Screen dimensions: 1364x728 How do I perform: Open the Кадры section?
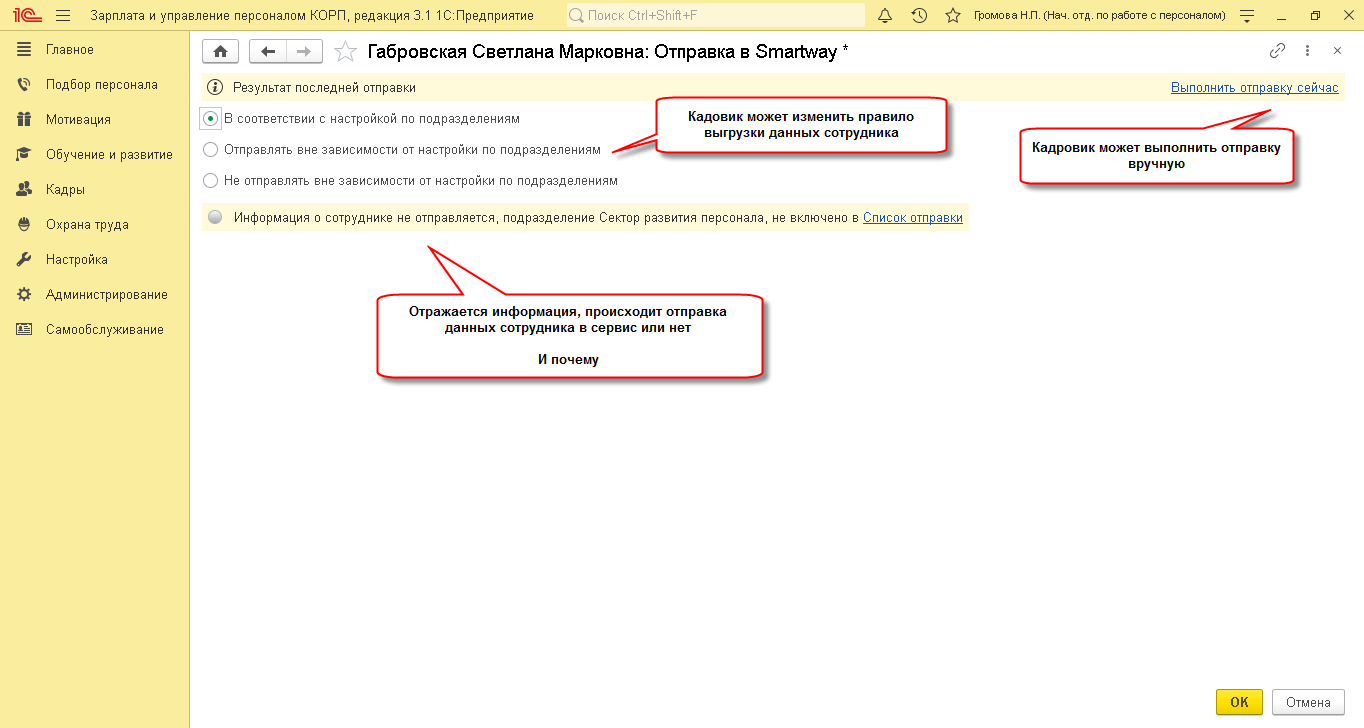(x=94, y=190)
